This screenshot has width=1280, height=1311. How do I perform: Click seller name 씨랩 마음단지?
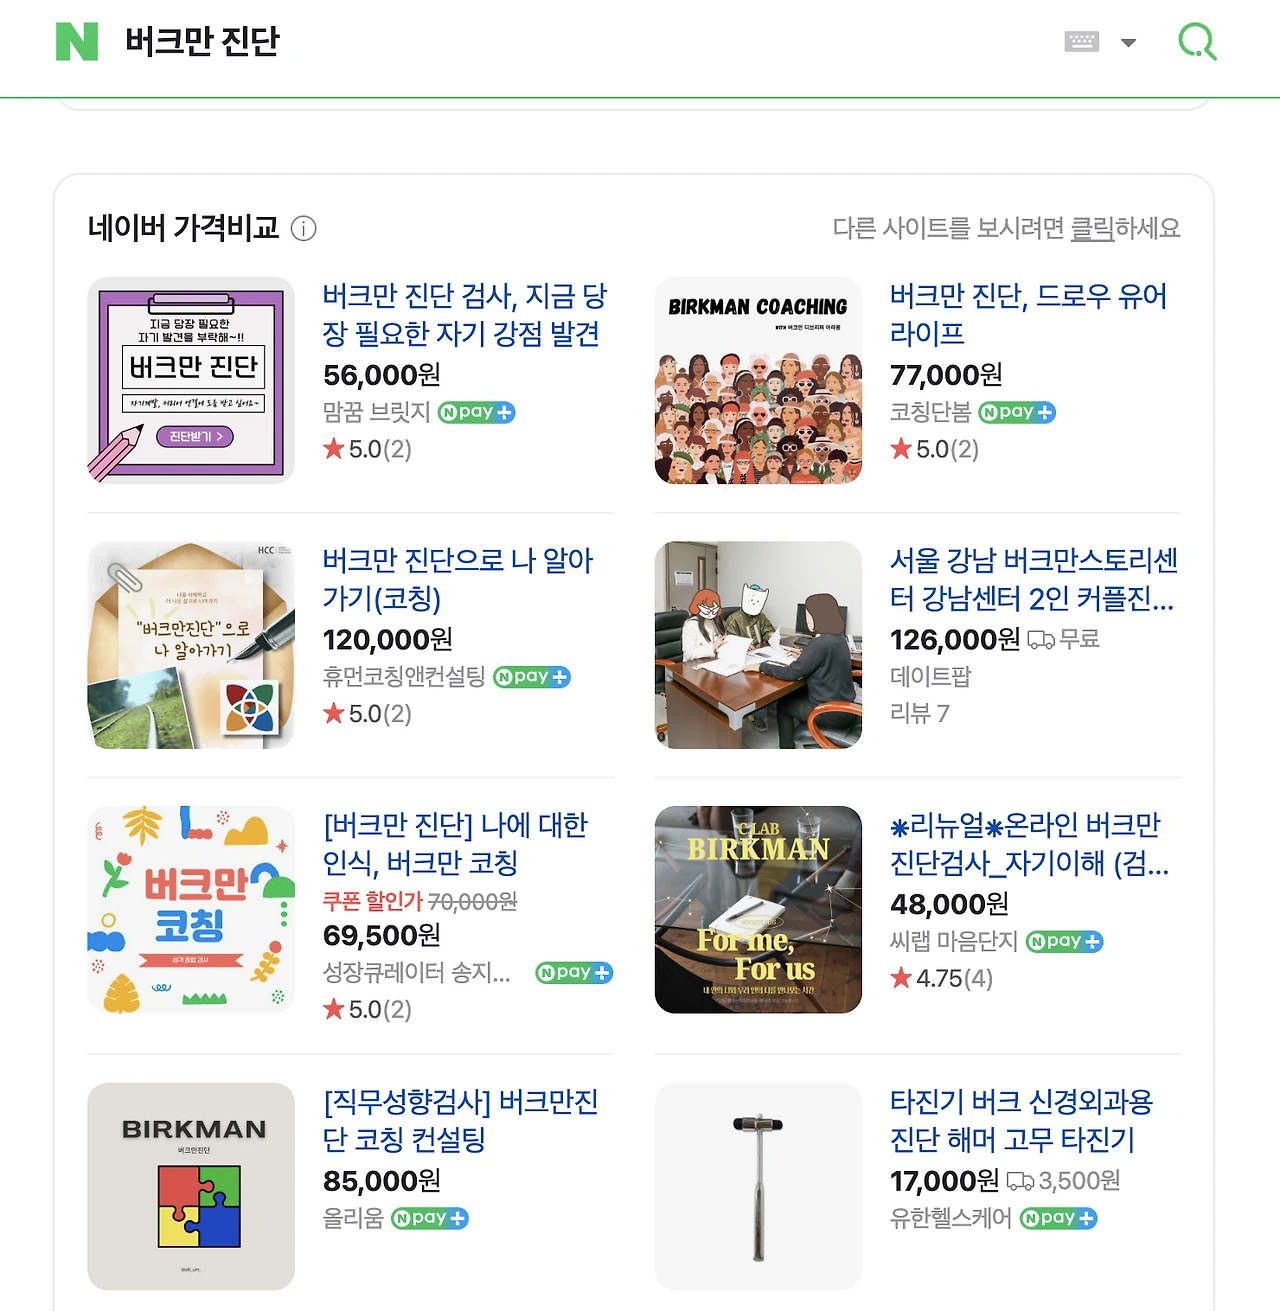coord(953,941)
